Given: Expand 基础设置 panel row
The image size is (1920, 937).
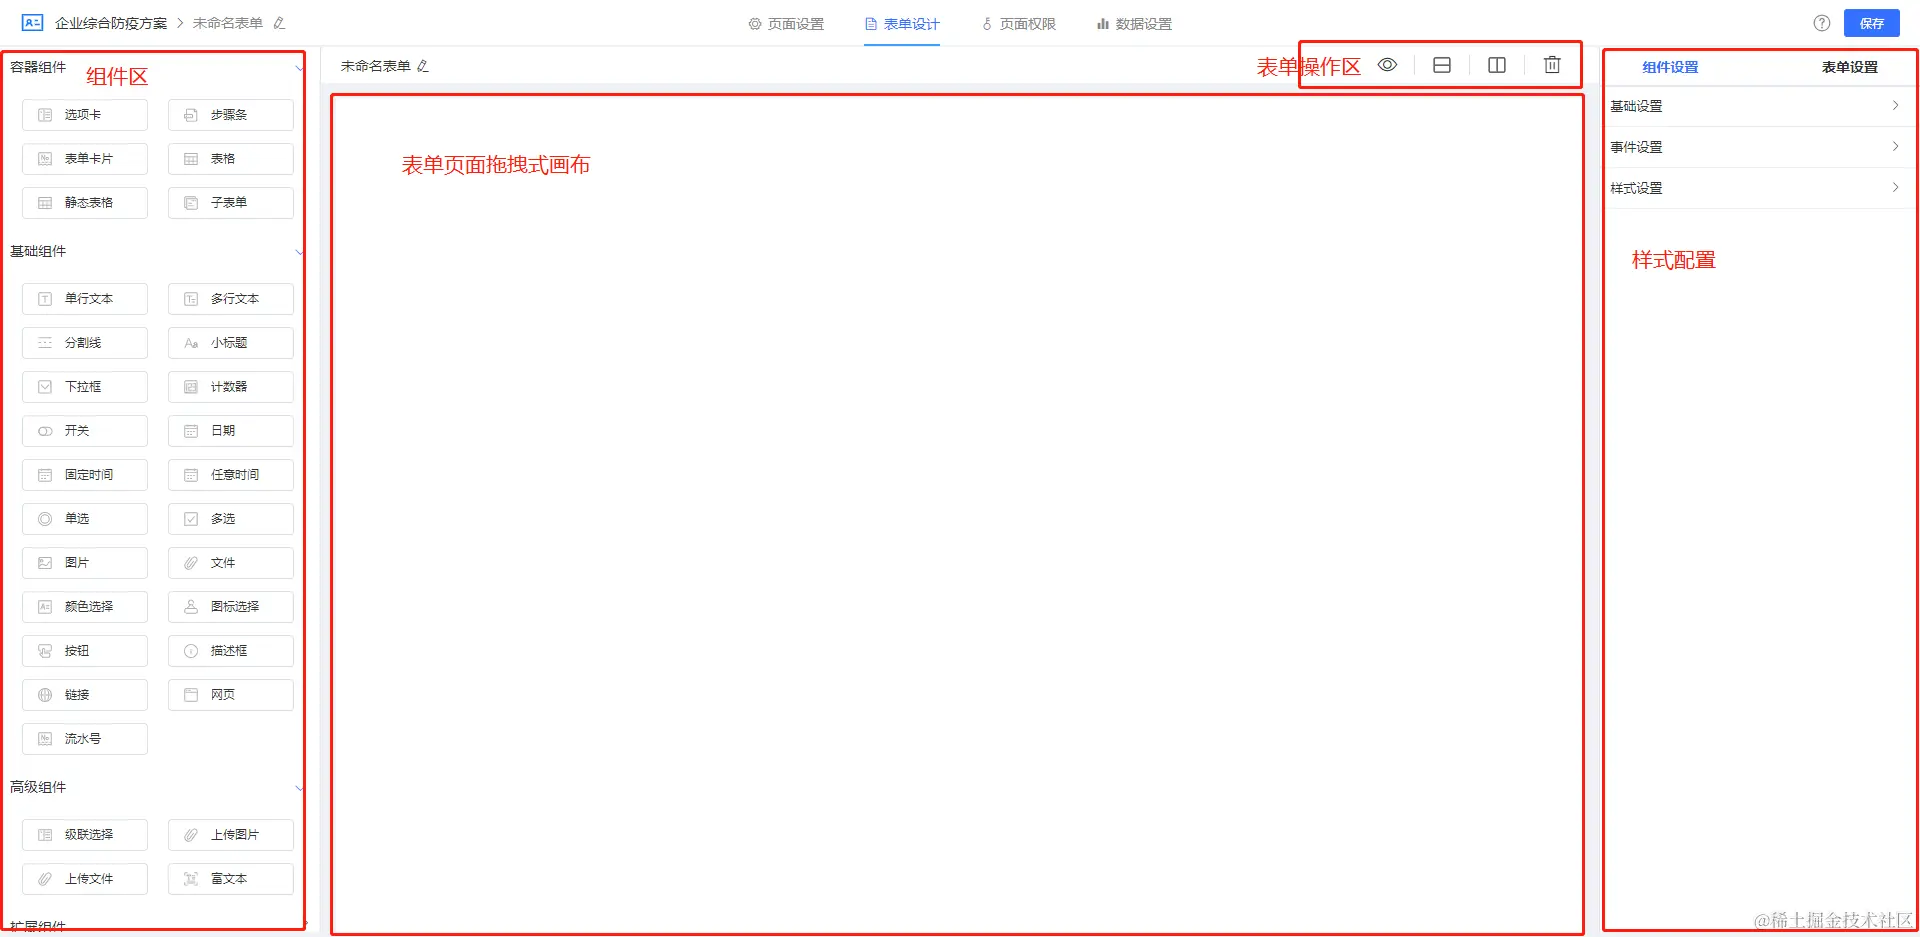Looking at the screenshot, I should pos(1757,106).
